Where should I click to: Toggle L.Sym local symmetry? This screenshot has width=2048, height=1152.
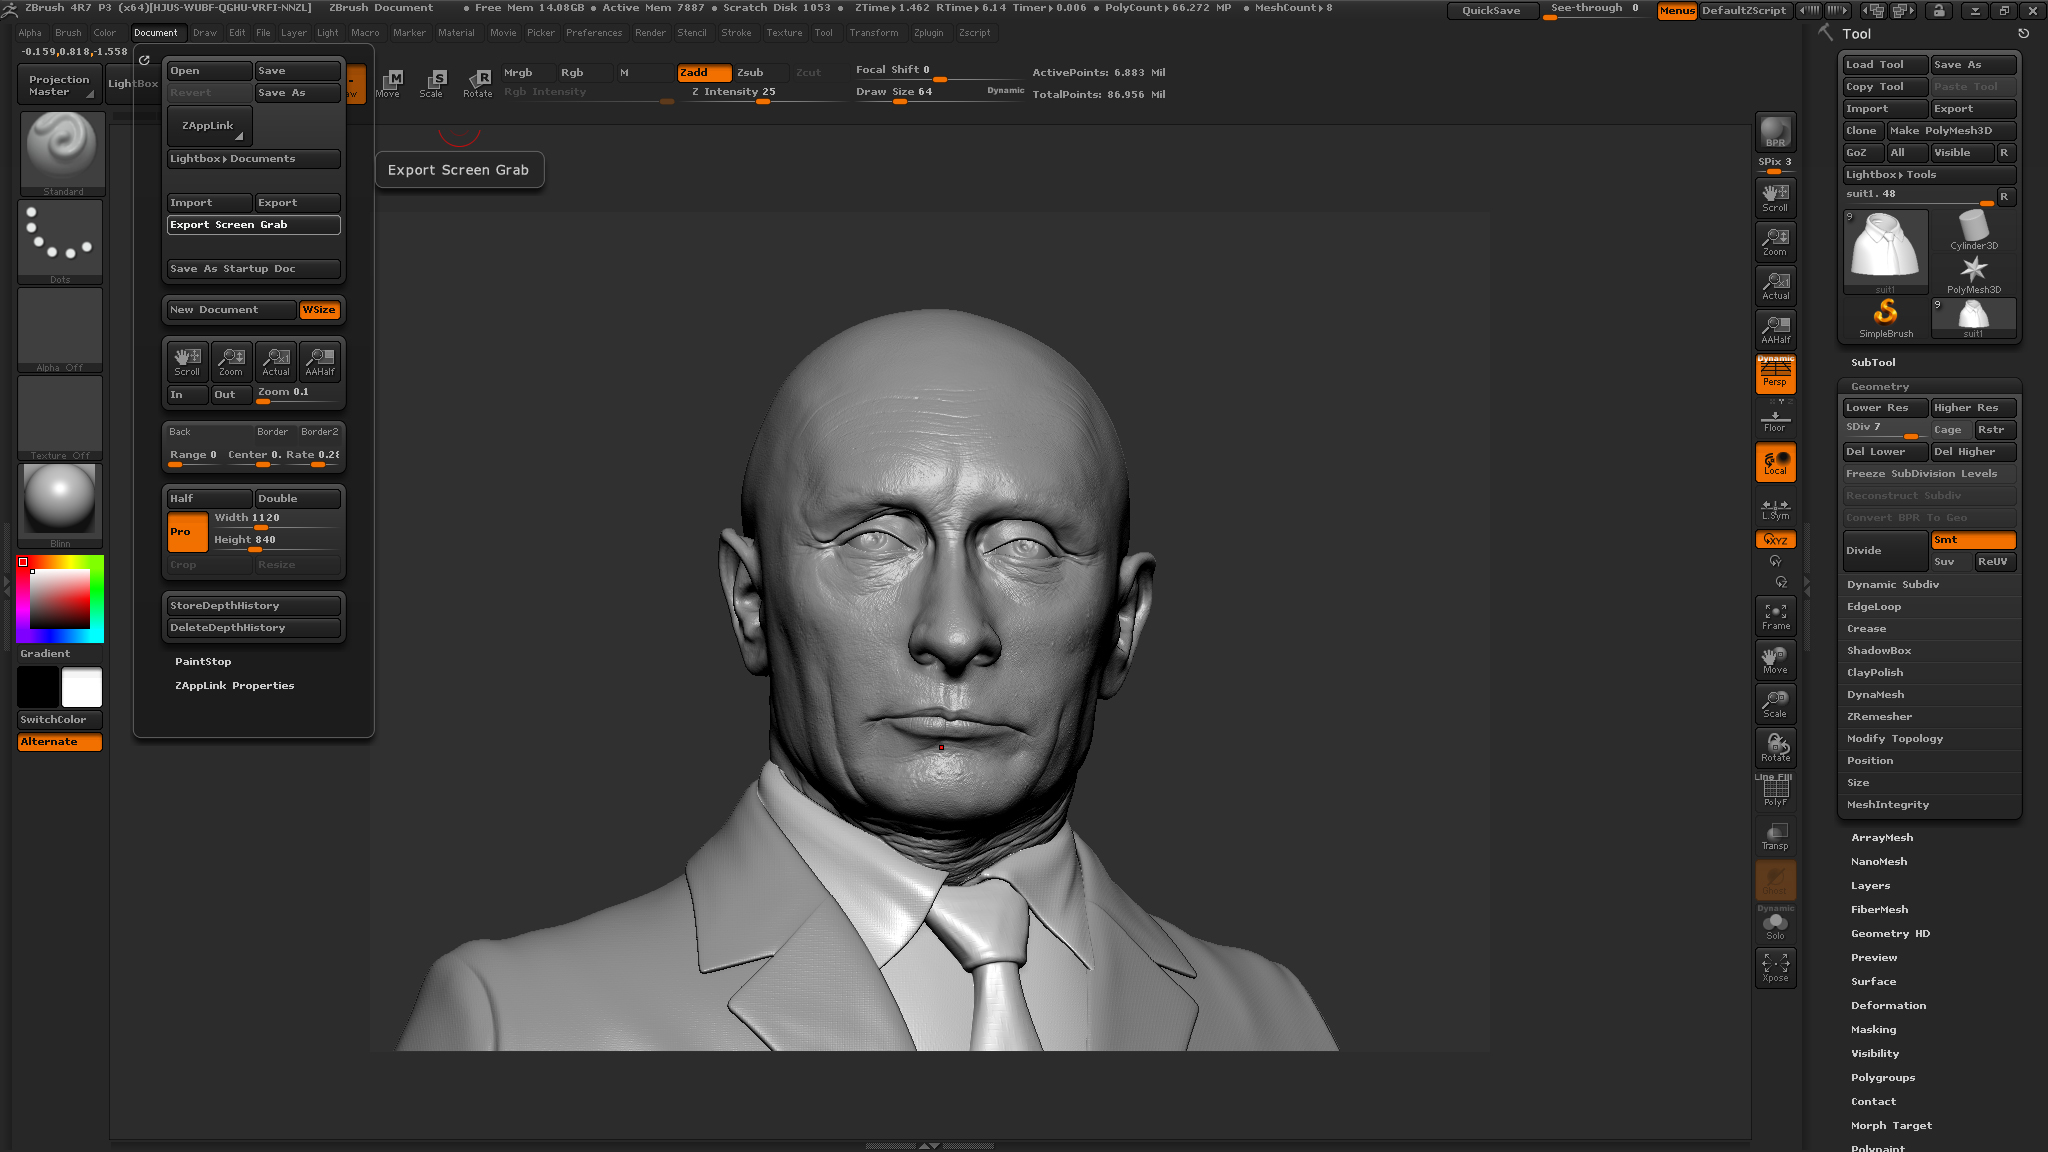pos(1775,510)
